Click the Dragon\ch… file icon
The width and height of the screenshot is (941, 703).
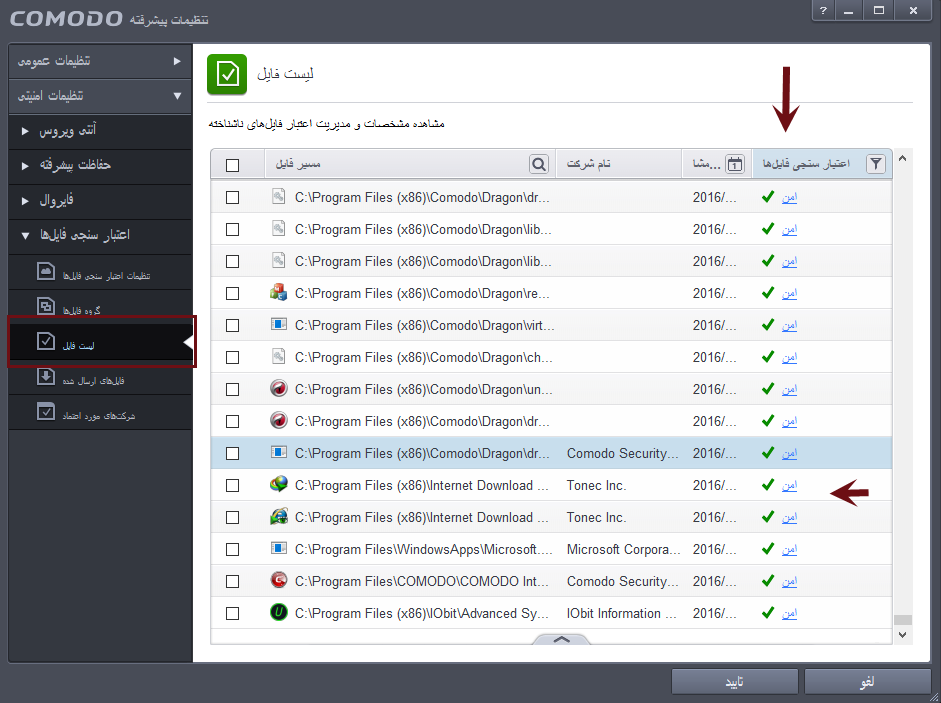278,357
